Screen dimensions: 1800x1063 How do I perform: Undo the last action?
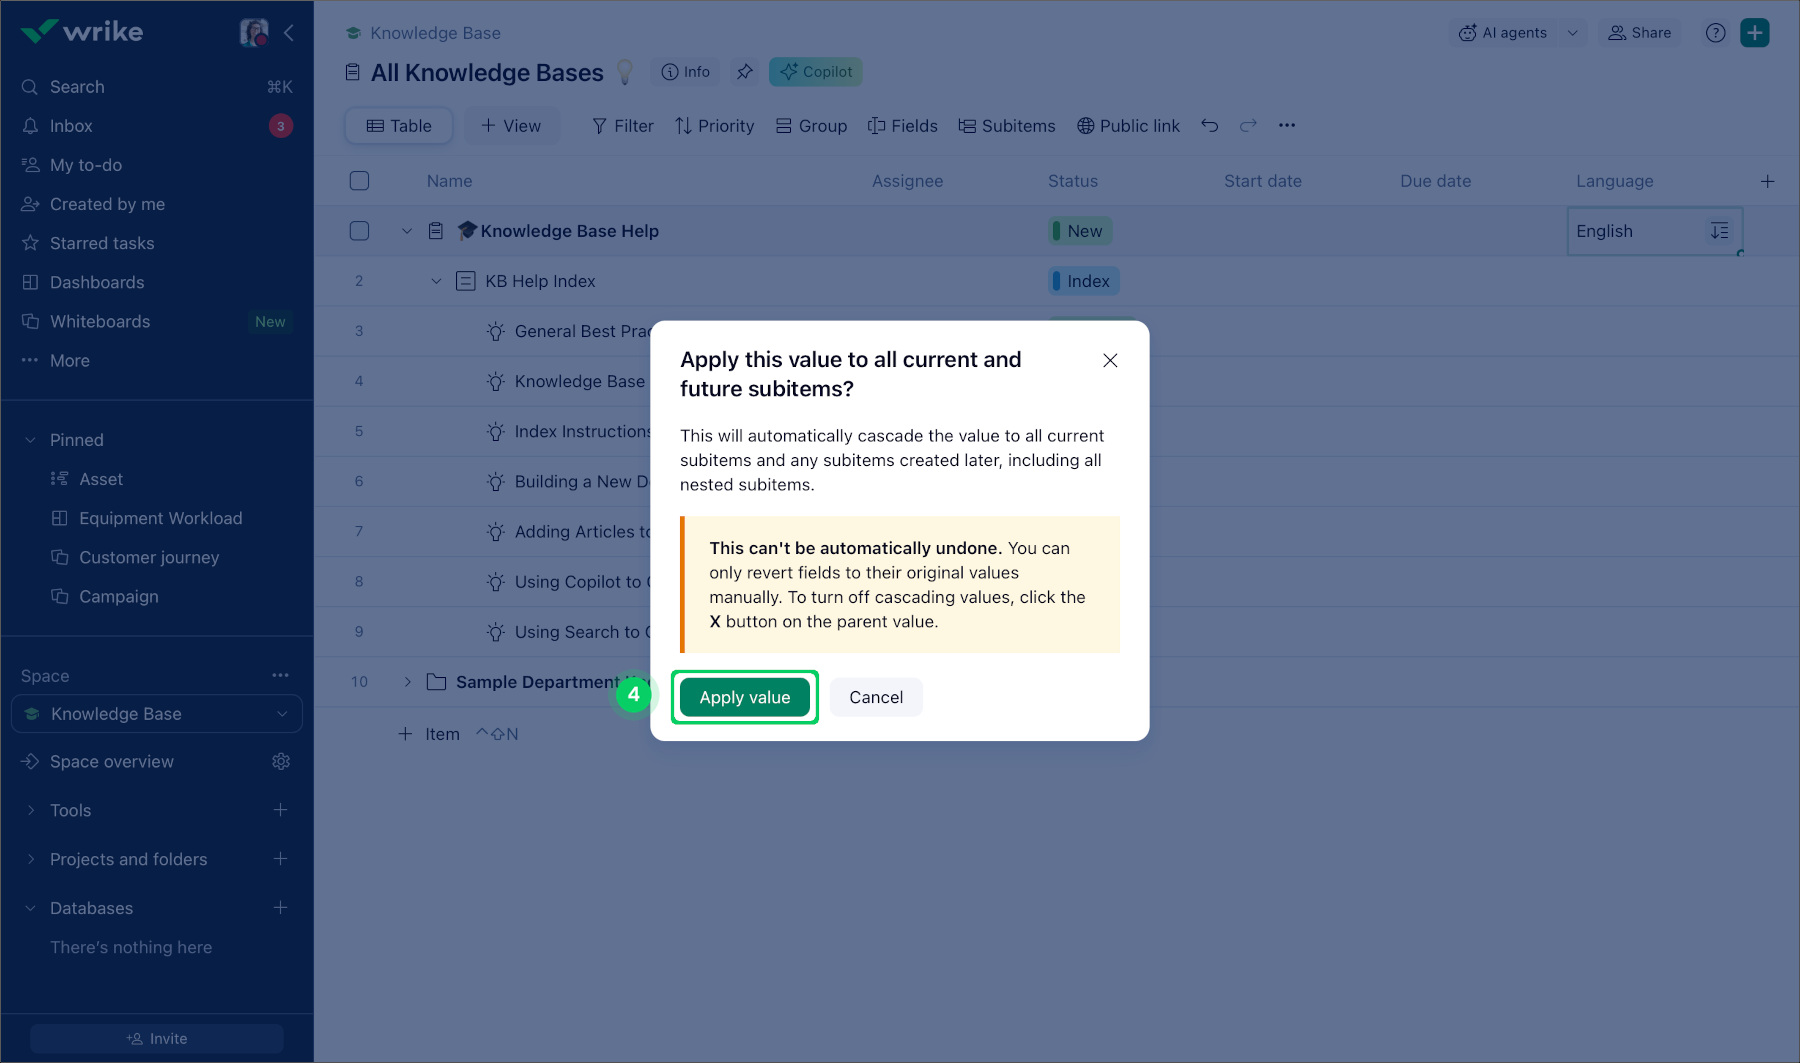[x=1210, y=126]
